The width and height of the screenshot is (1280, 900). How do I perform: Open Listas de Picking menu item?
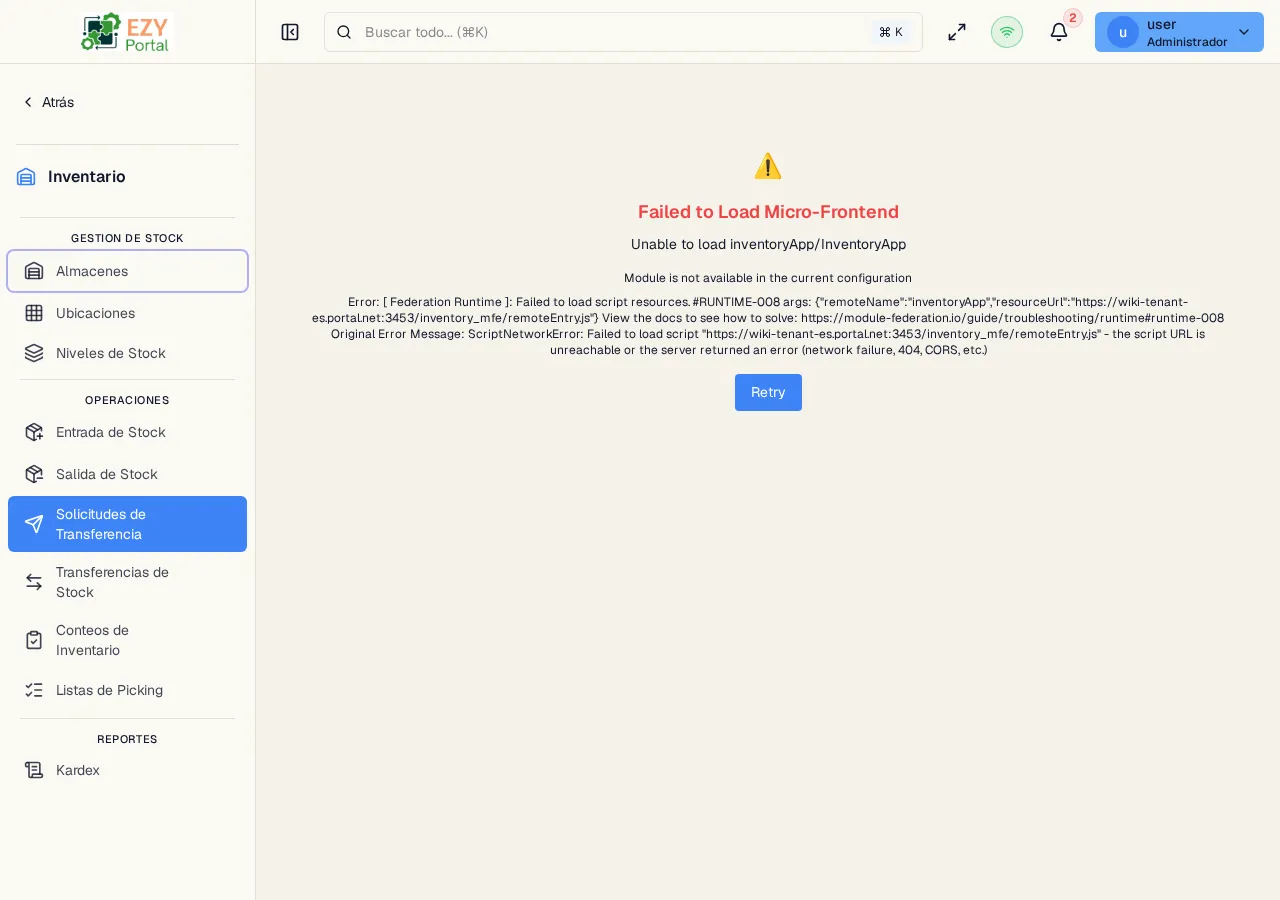pos(127,690)
